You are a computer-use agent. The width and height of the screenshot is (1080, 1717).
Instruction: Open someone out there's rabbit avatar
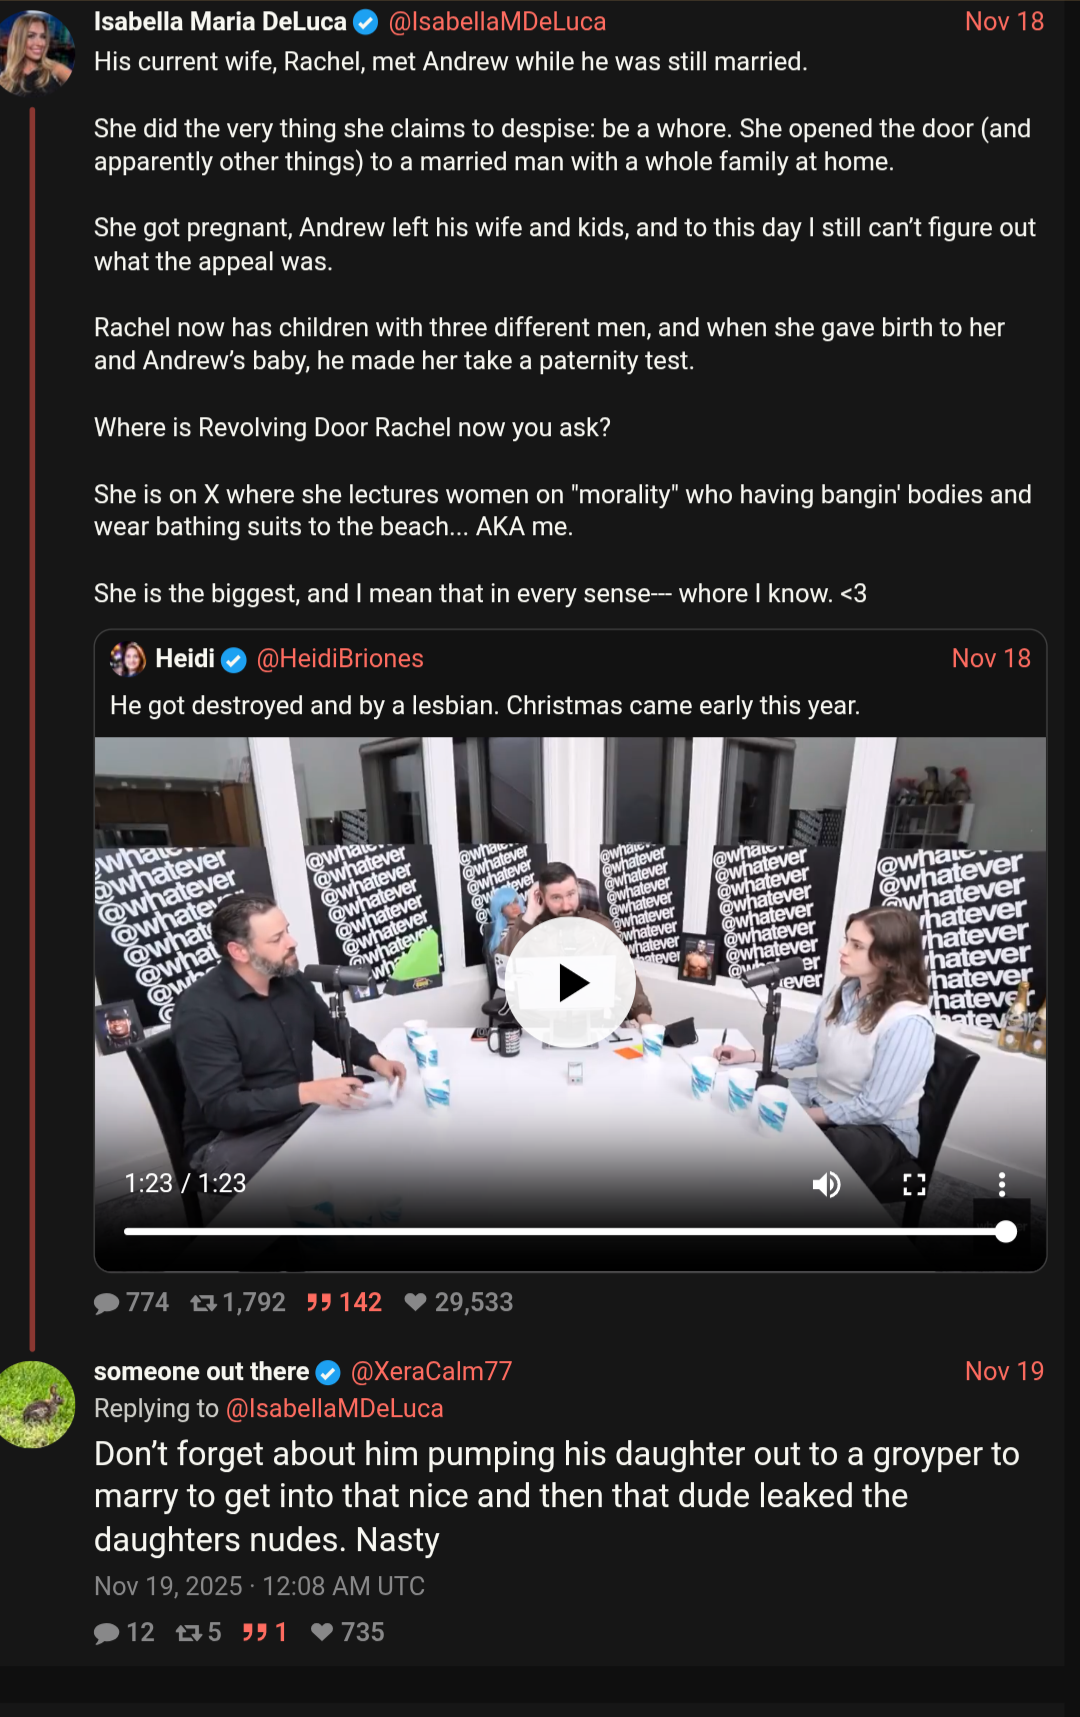click(37, 1404)
